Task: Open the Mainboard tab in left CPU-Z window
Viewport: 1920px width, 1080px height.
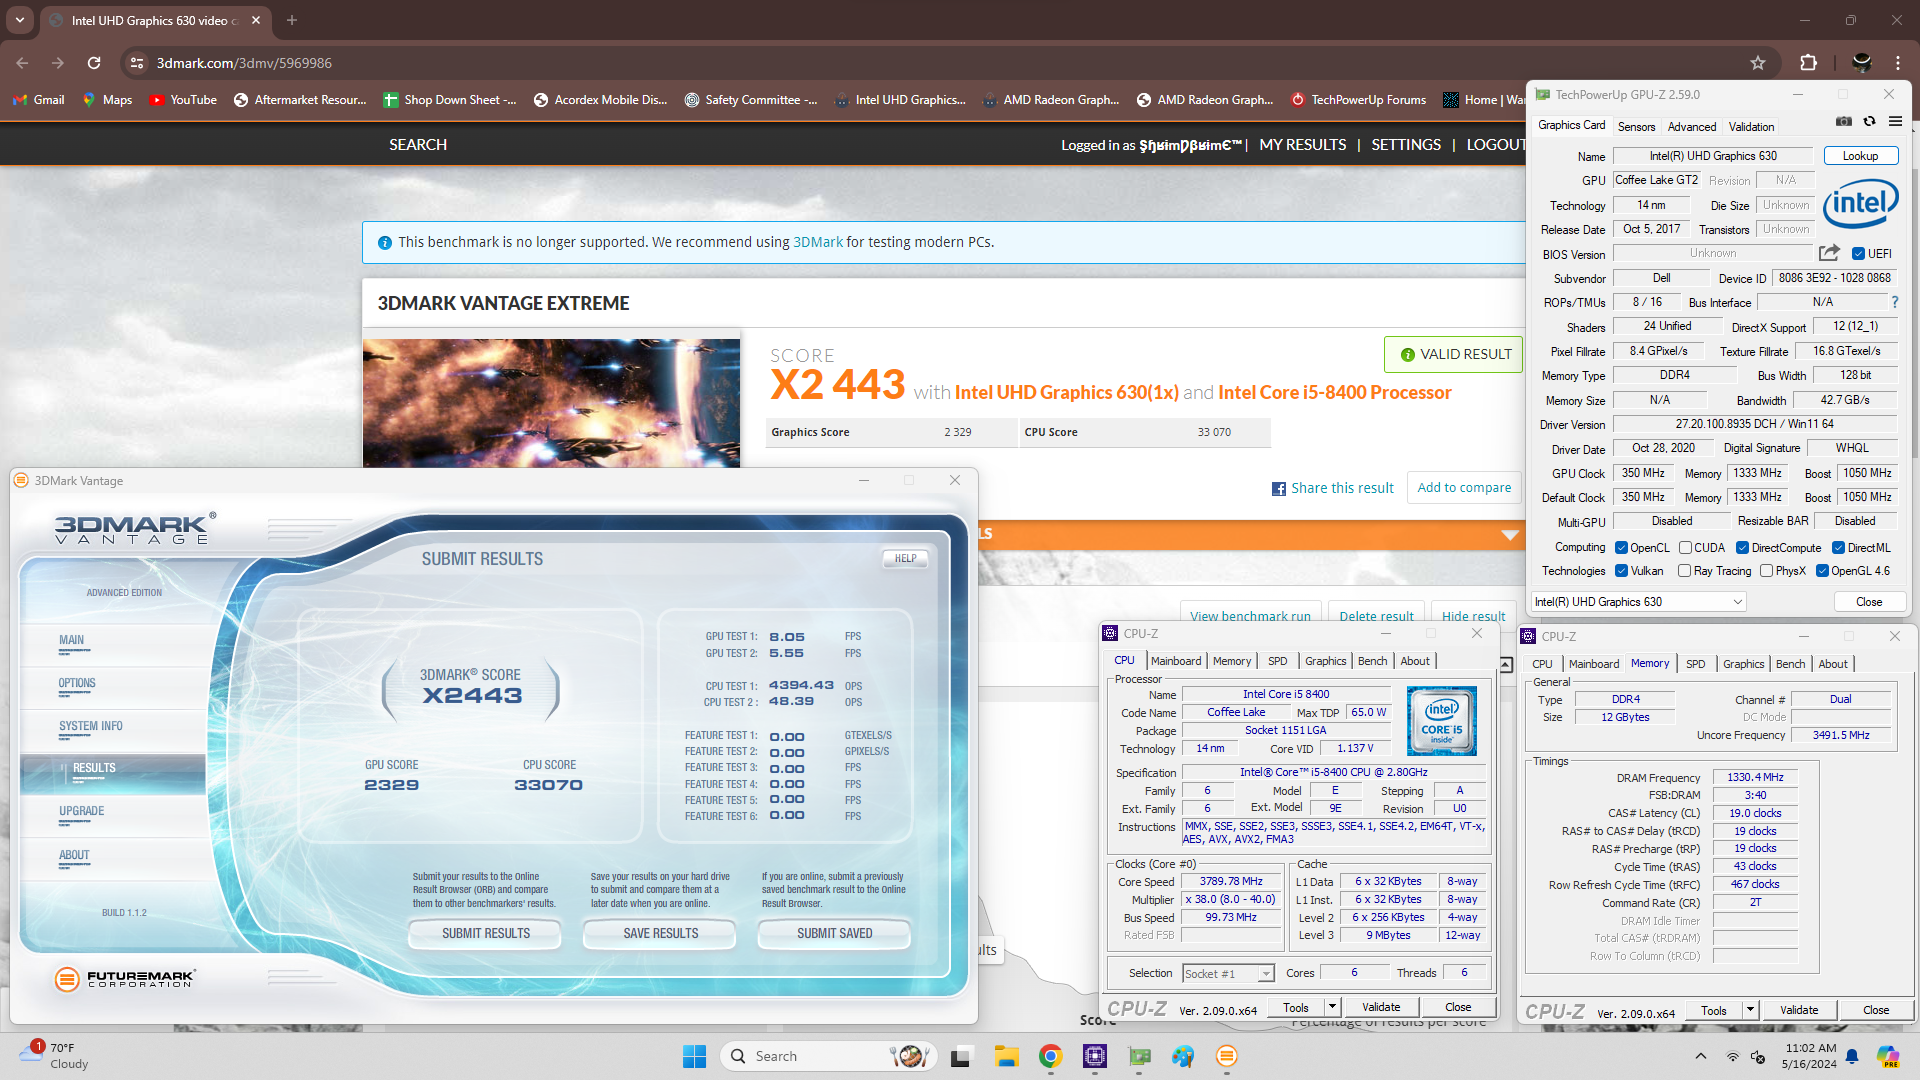Action: (x=1176, y=661)
